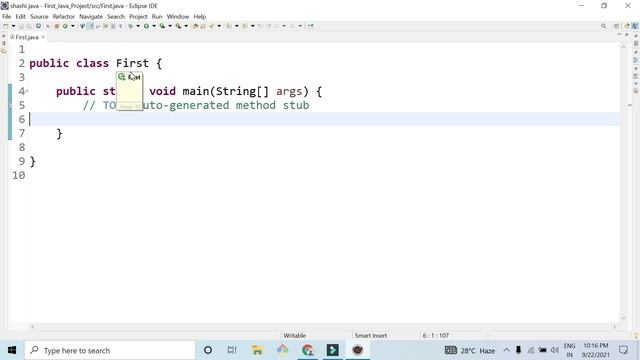Screen dimensions: 640x360
Task: Click the Type here to search box
Action: click(x=110, y=350)
